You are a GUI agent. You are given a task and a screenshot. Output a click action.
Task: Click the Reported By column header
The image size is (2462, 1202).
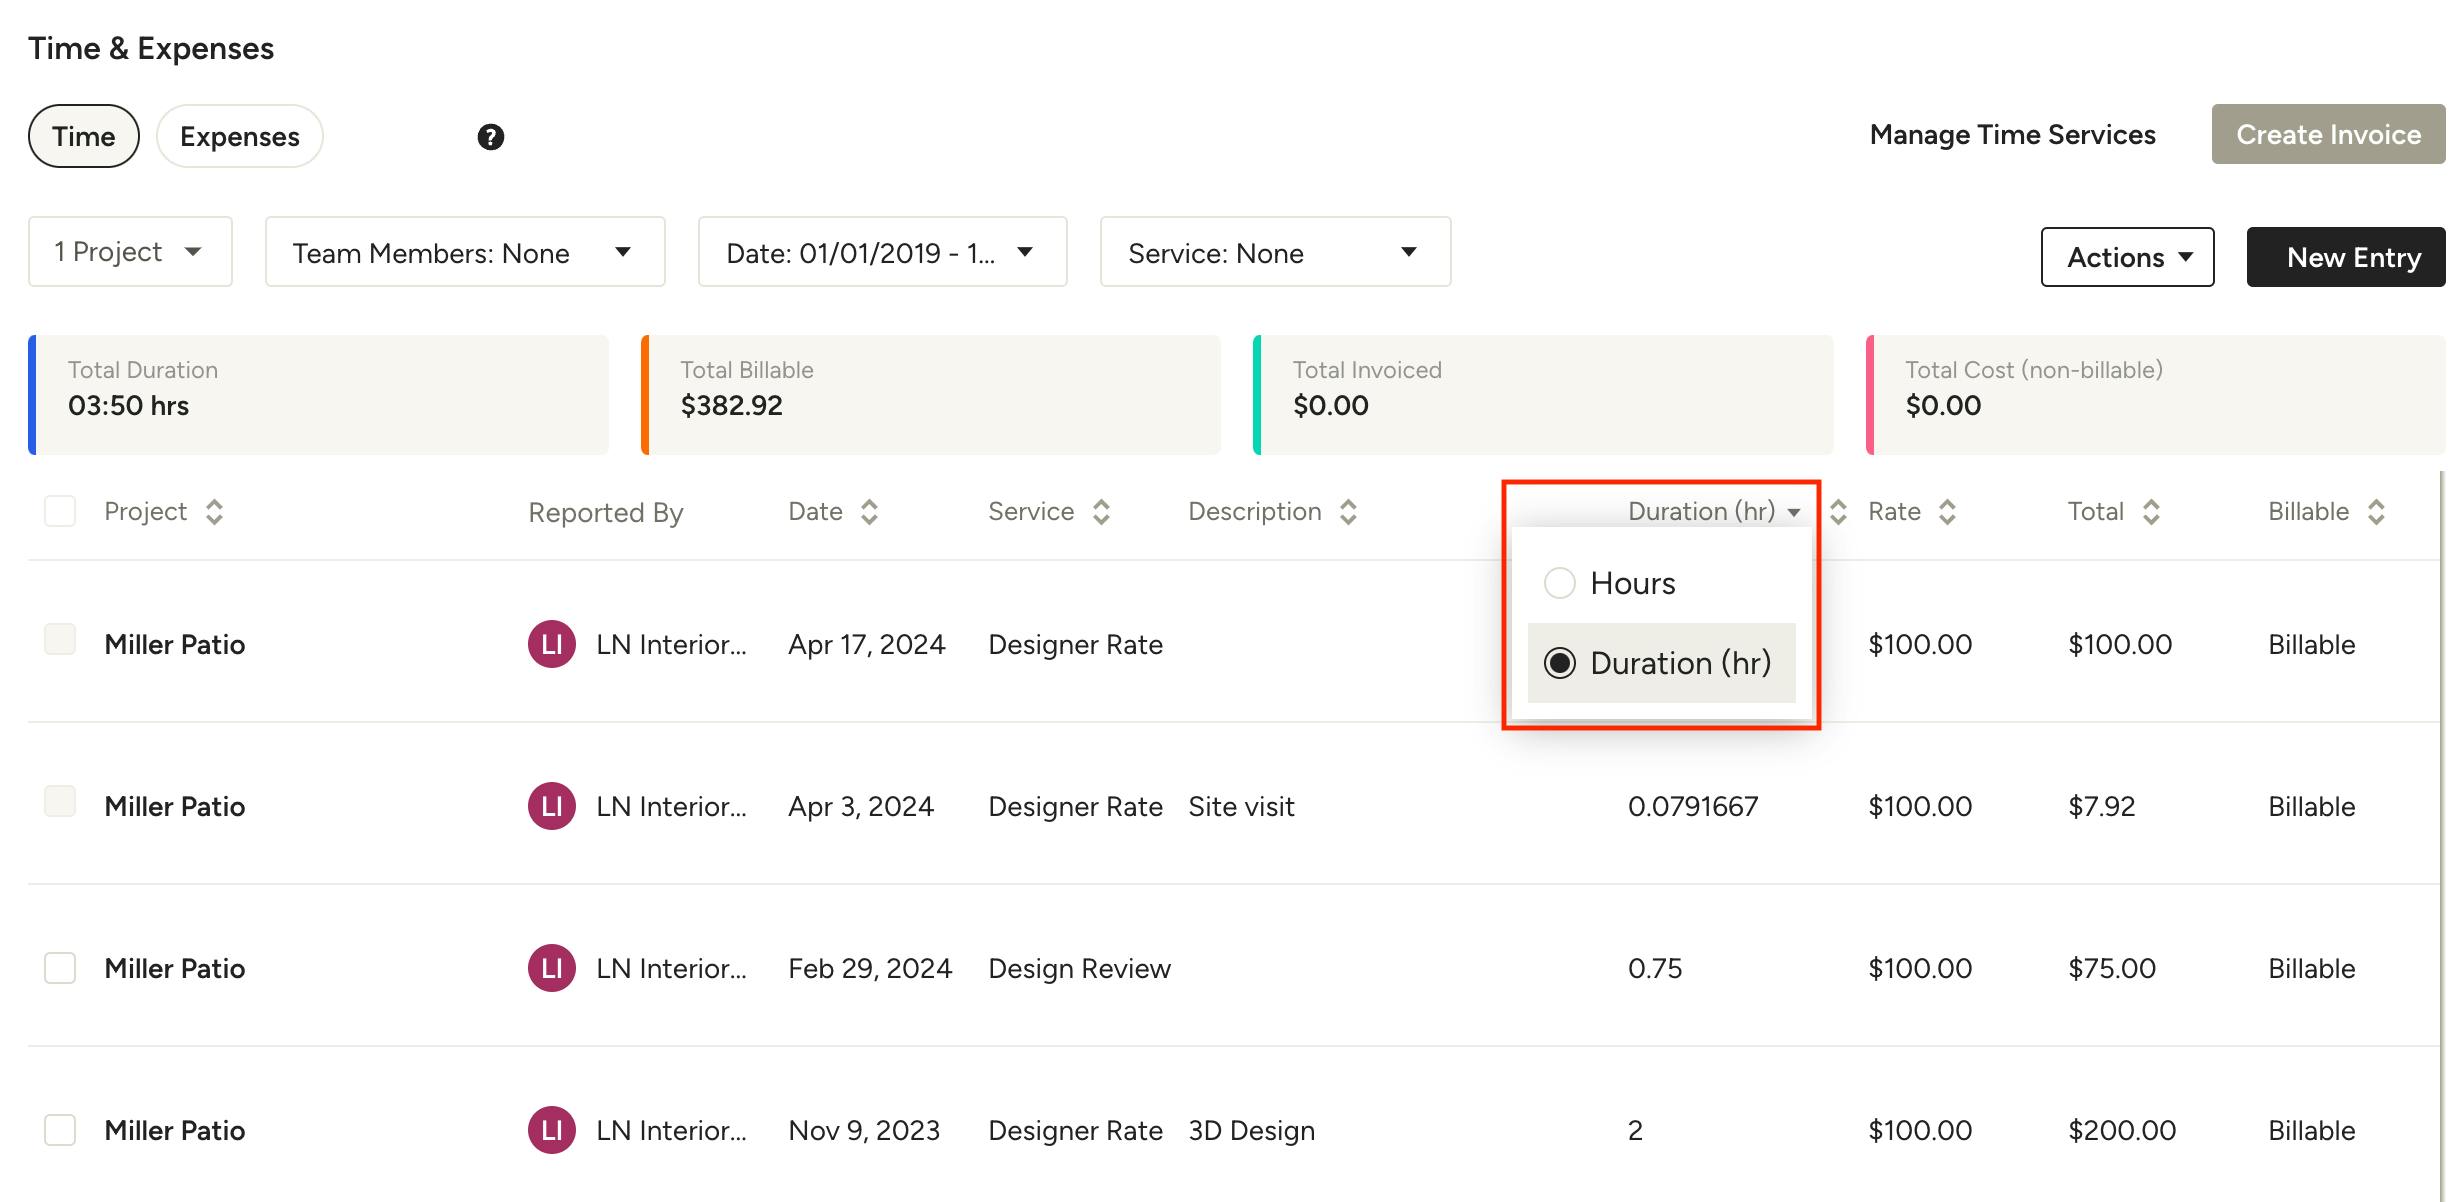click(606, 512)
